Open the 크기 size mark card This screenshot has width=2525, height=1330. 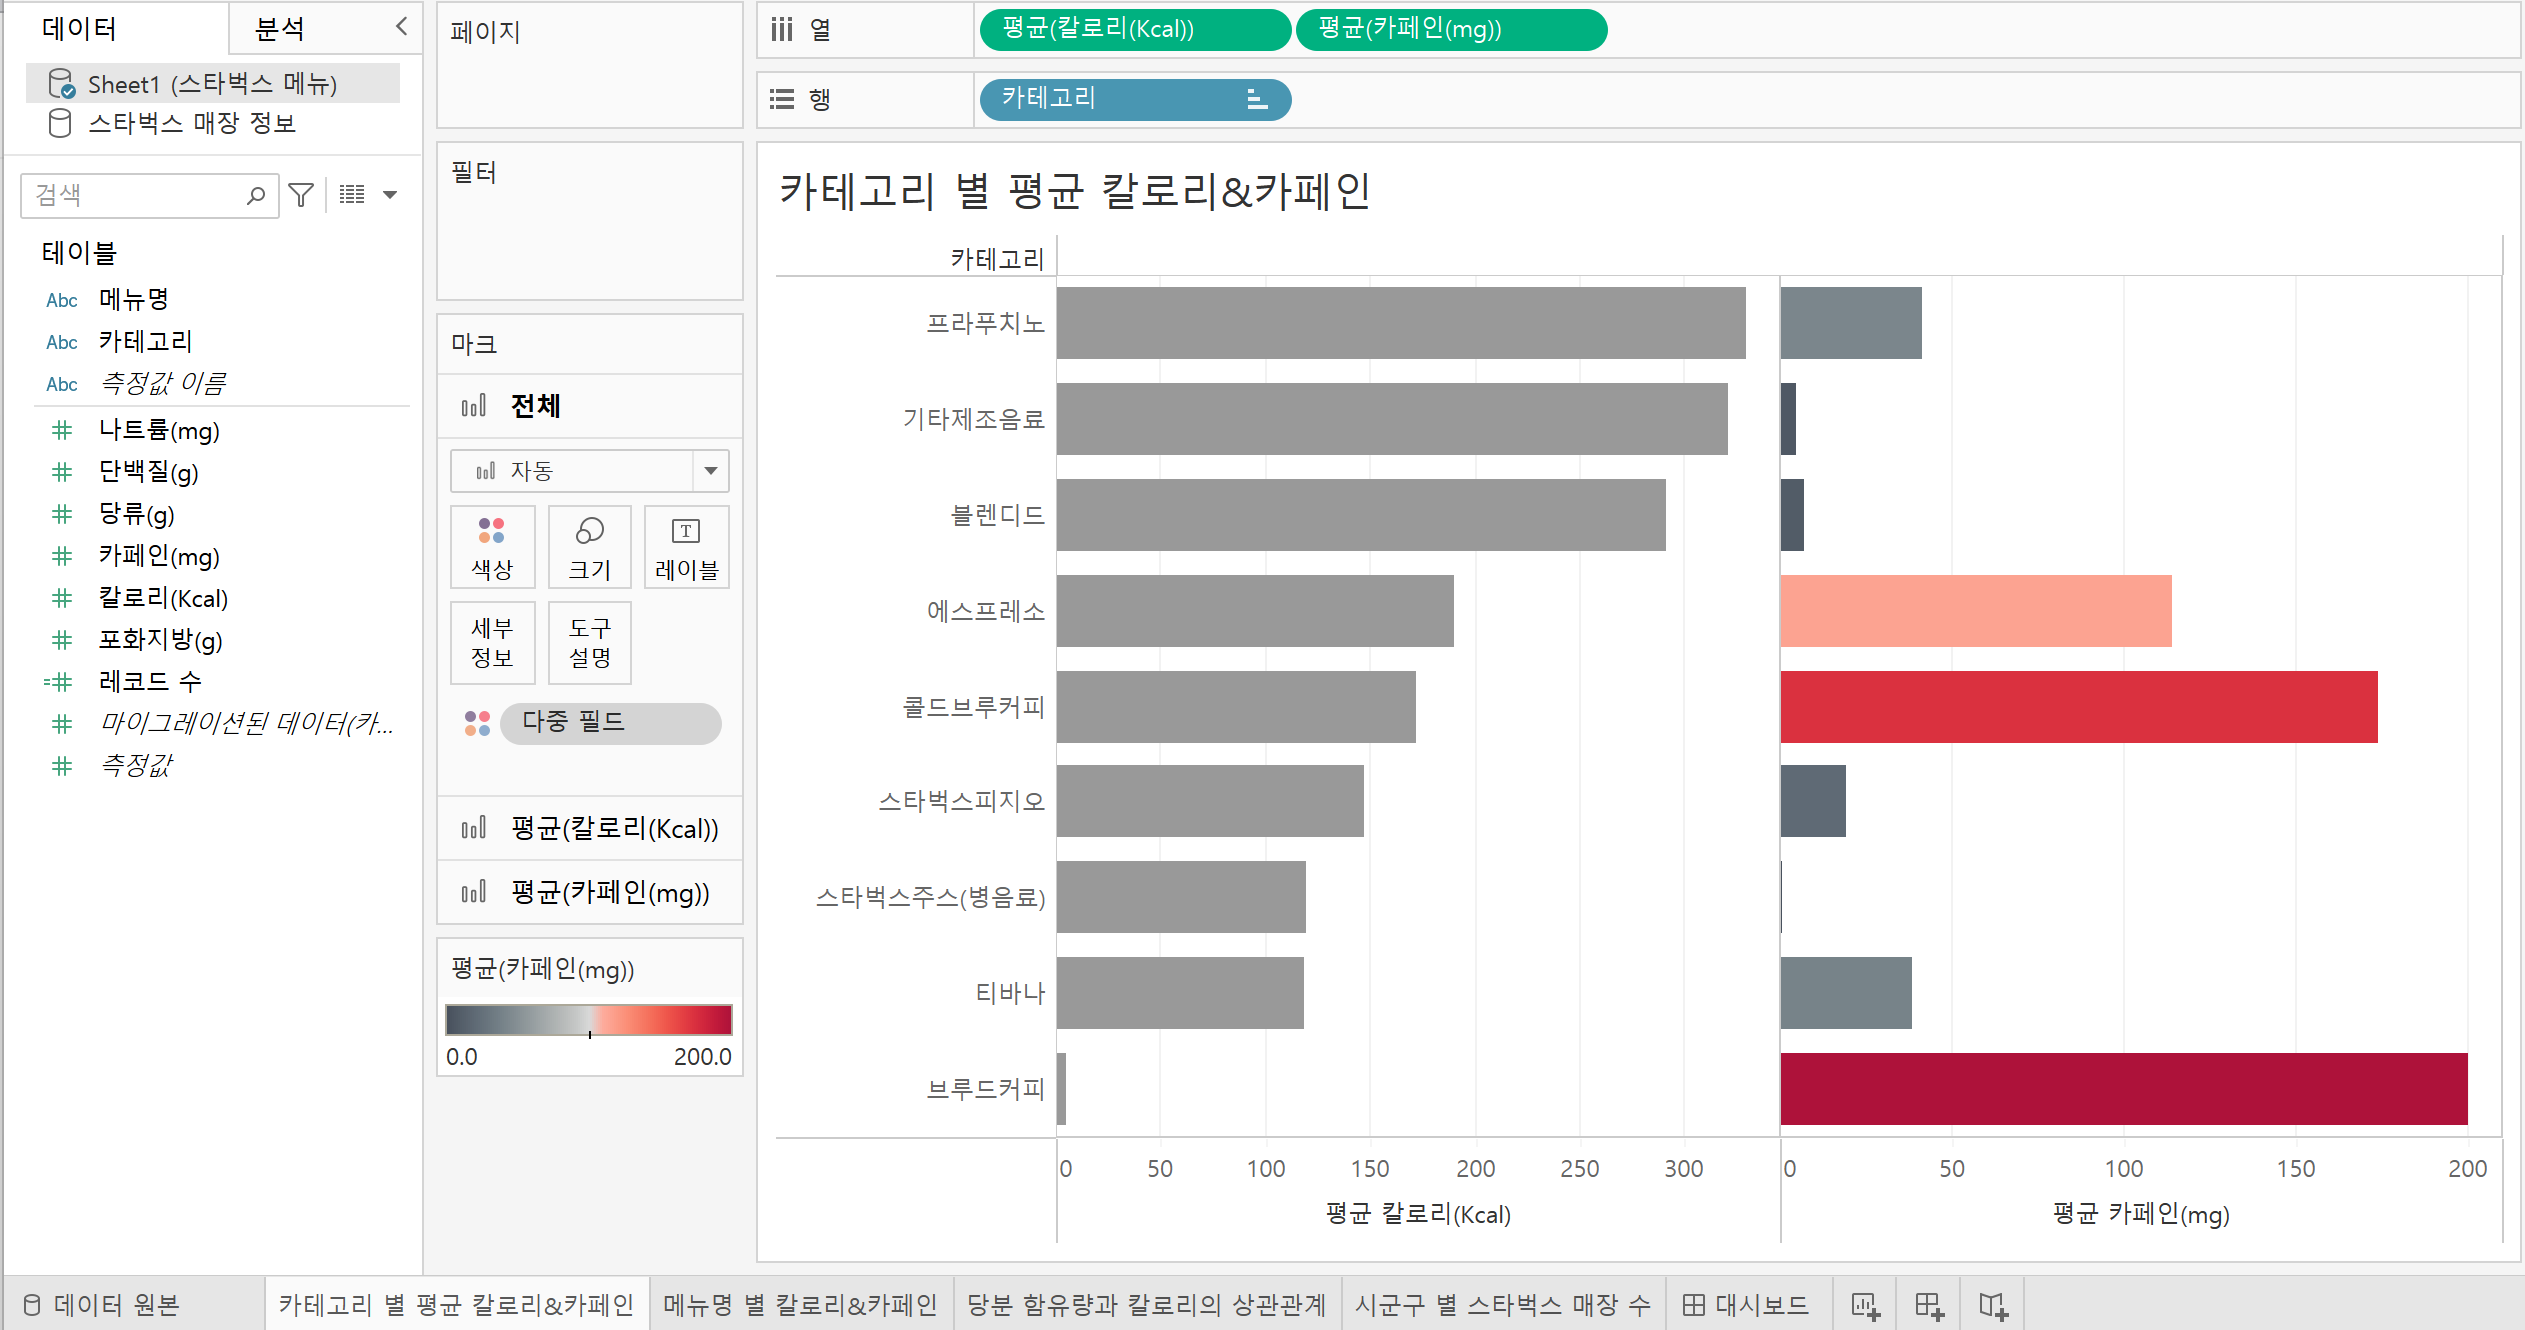[x=590, y=547]
